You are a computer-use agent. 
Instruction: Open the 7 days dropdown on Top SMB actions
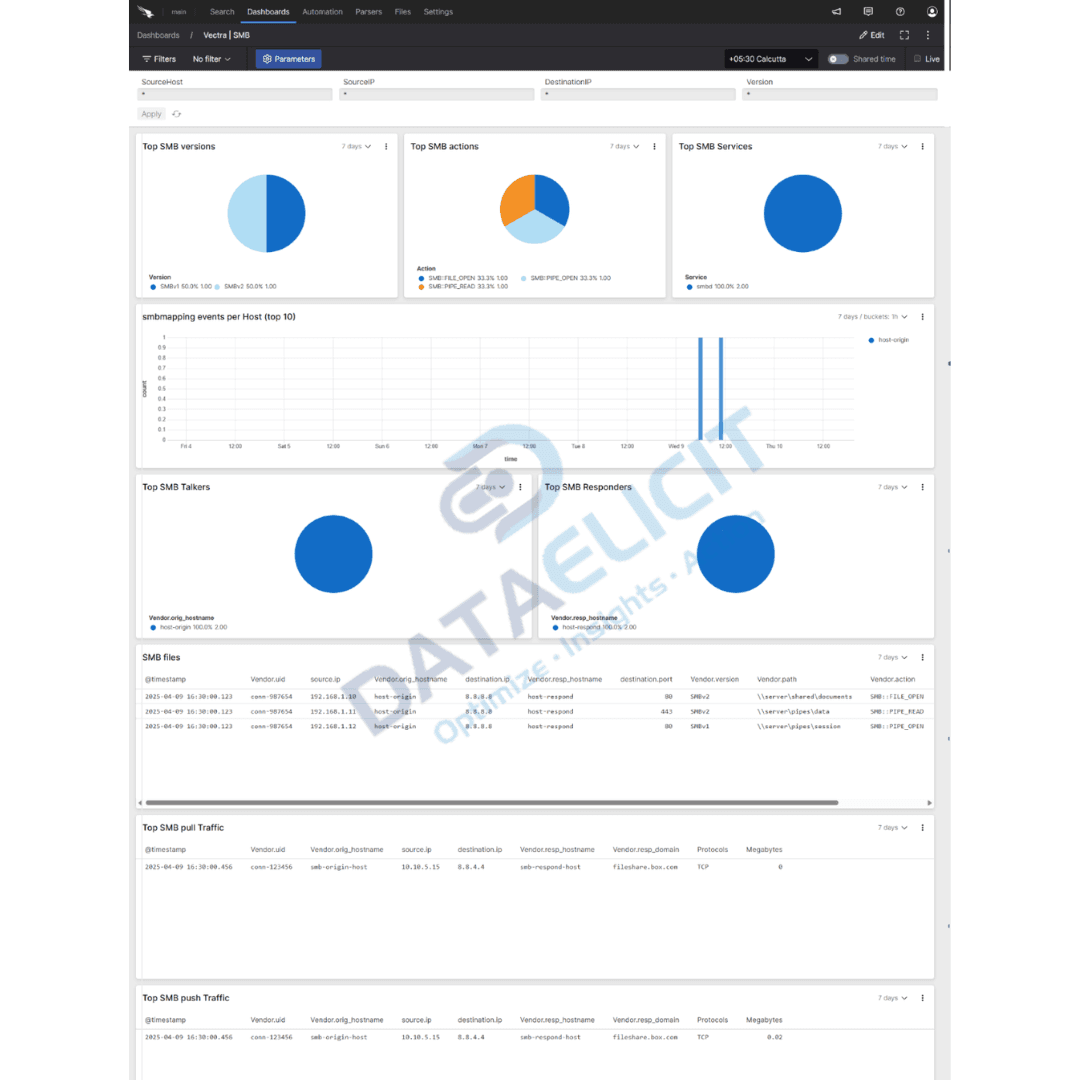624,146
